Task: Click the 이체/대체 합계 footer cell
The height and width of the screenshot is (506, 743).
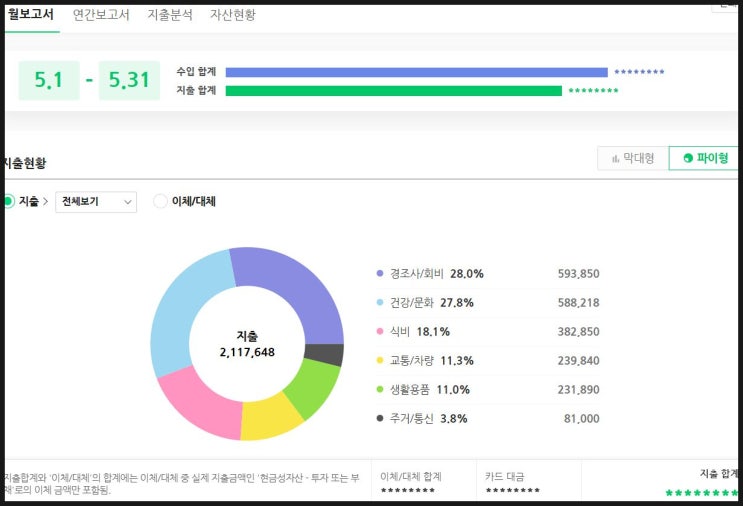Action: (424, 482)
